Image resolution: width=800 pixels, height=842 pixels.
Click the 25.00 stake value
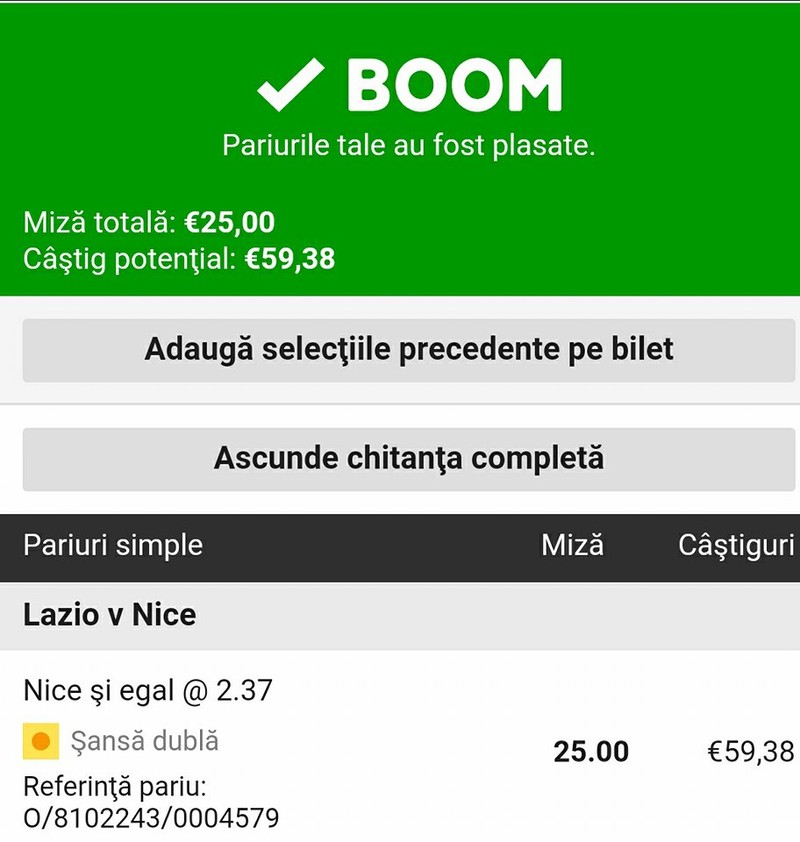[x=591, y=752]
